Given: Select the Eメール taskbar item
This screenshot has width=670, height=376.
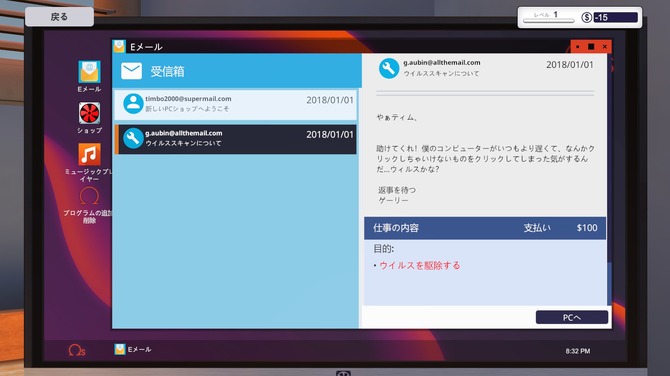Looking at the screenshot, I should [133, 350].
